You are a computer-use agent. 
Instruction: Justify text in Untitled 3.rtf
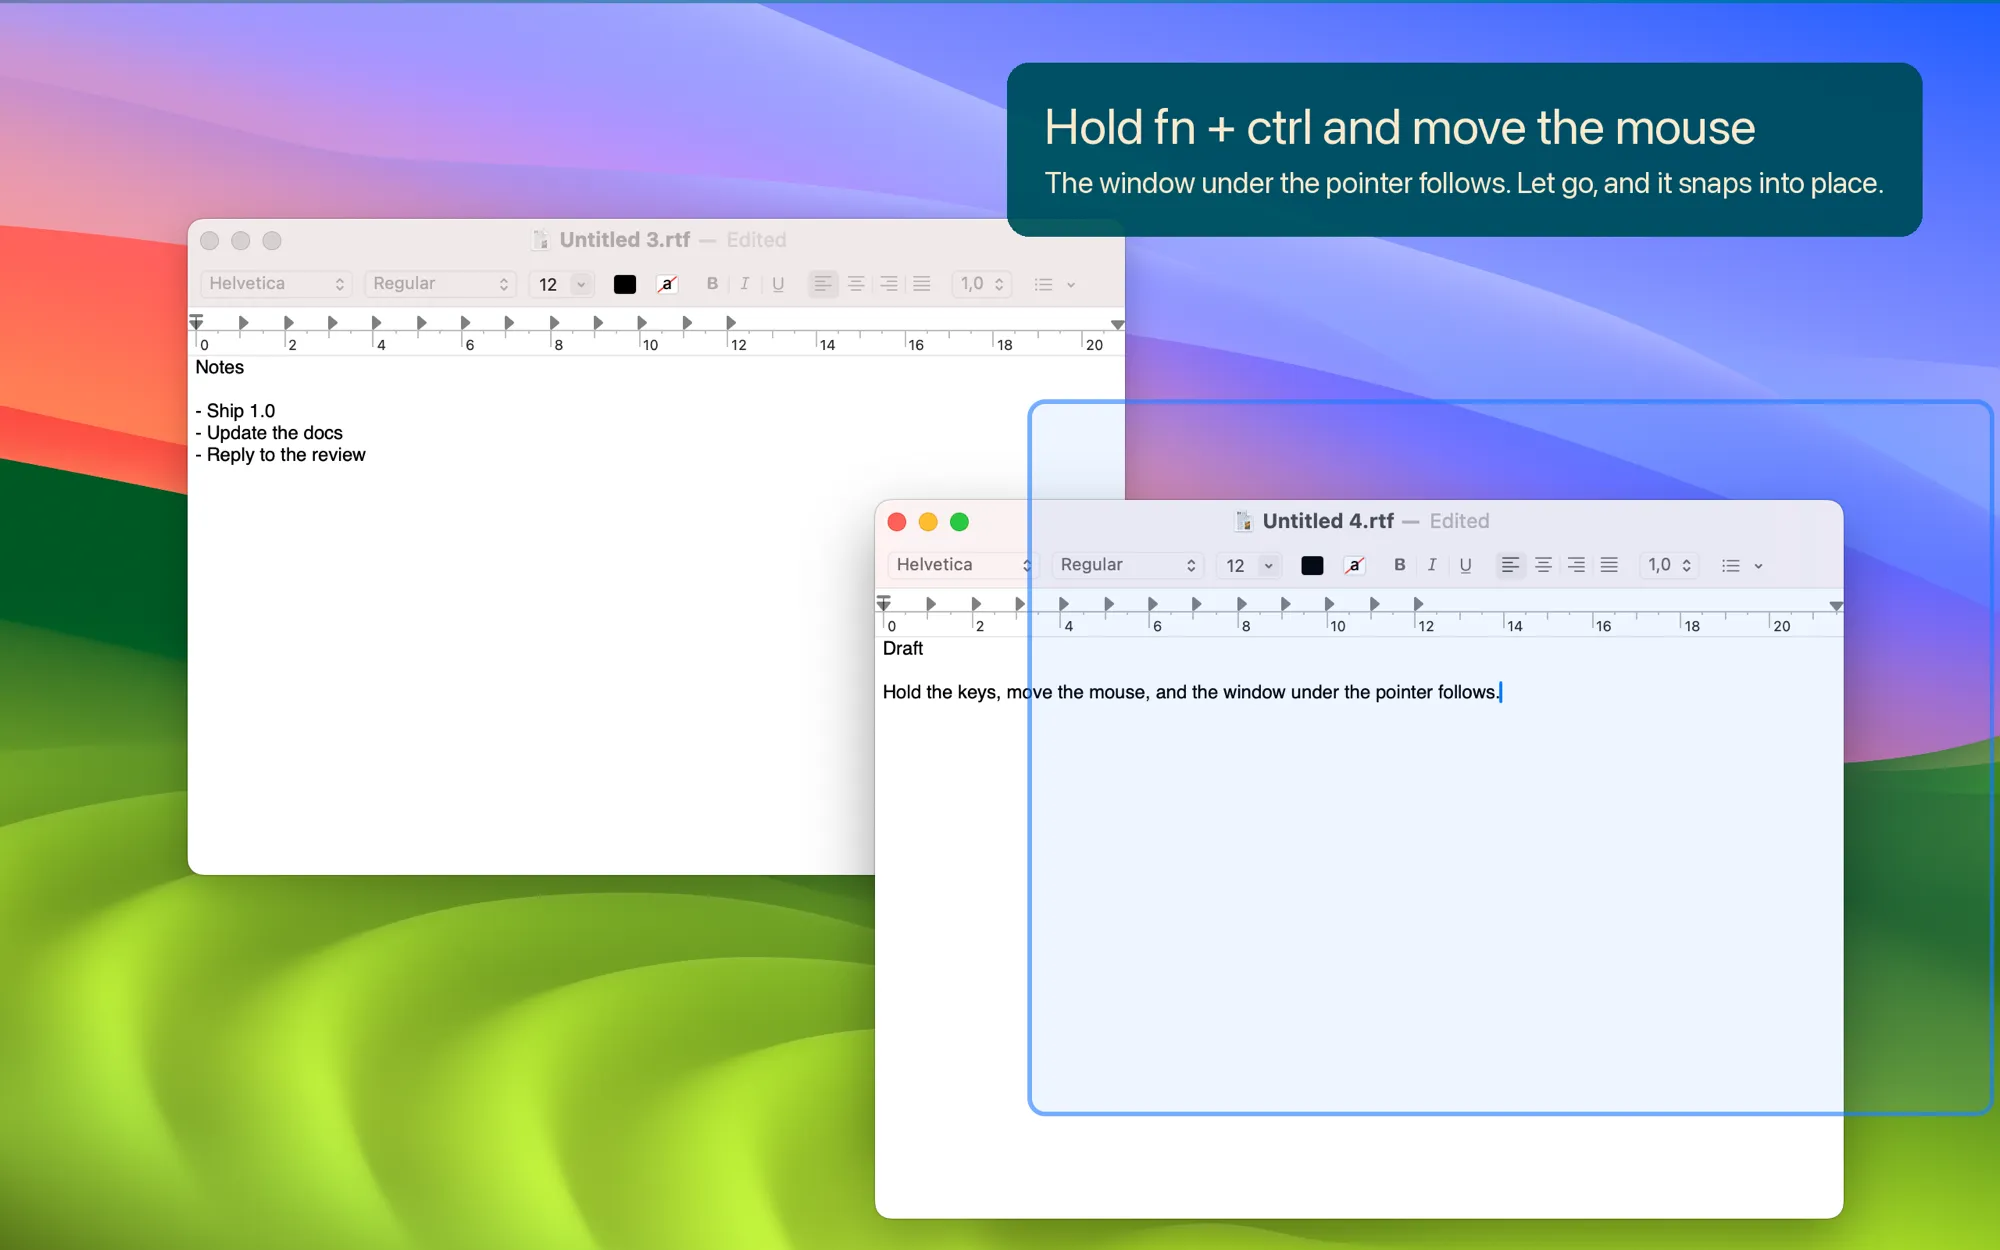[922, 284]
